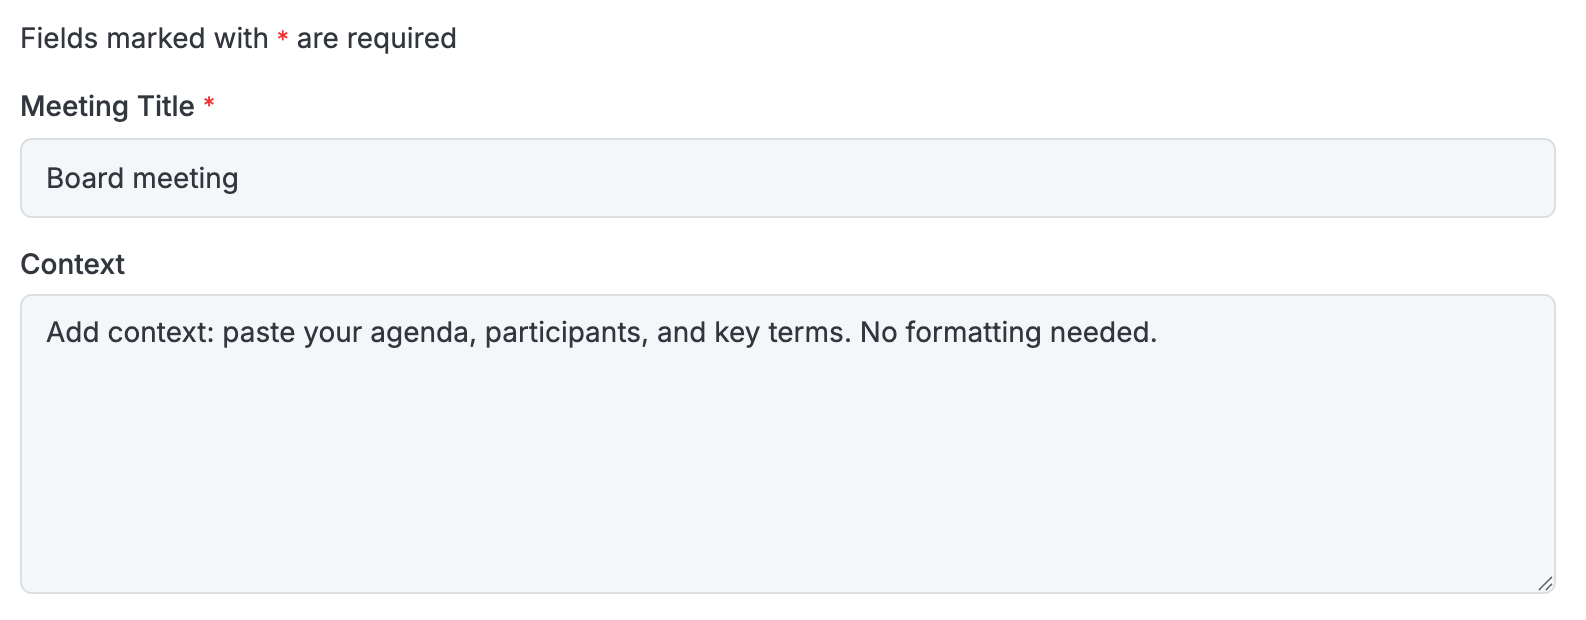Click the 'Fields marked with' notice text

pyautogui.click(x=144, y=38)
